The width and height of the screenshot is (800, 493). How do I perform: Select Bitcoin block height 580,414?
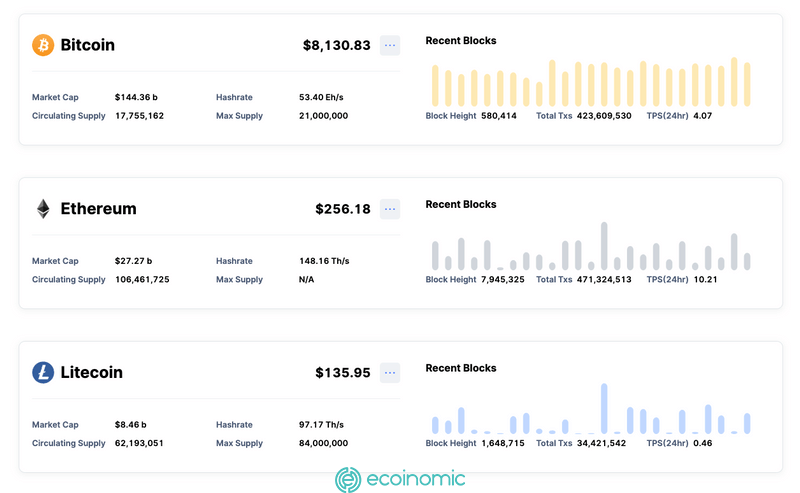click(x=499, y=116)
